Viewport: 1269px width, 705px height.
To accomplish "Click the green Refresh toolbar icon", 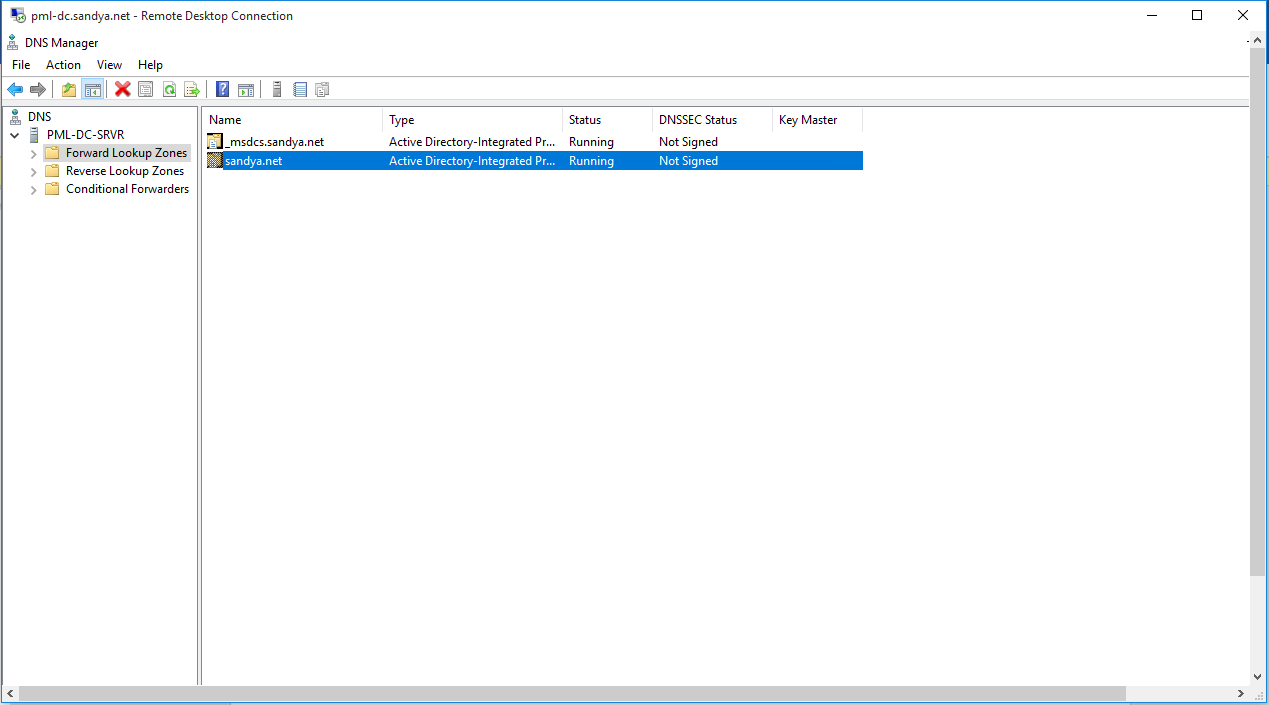I will 169,90.
